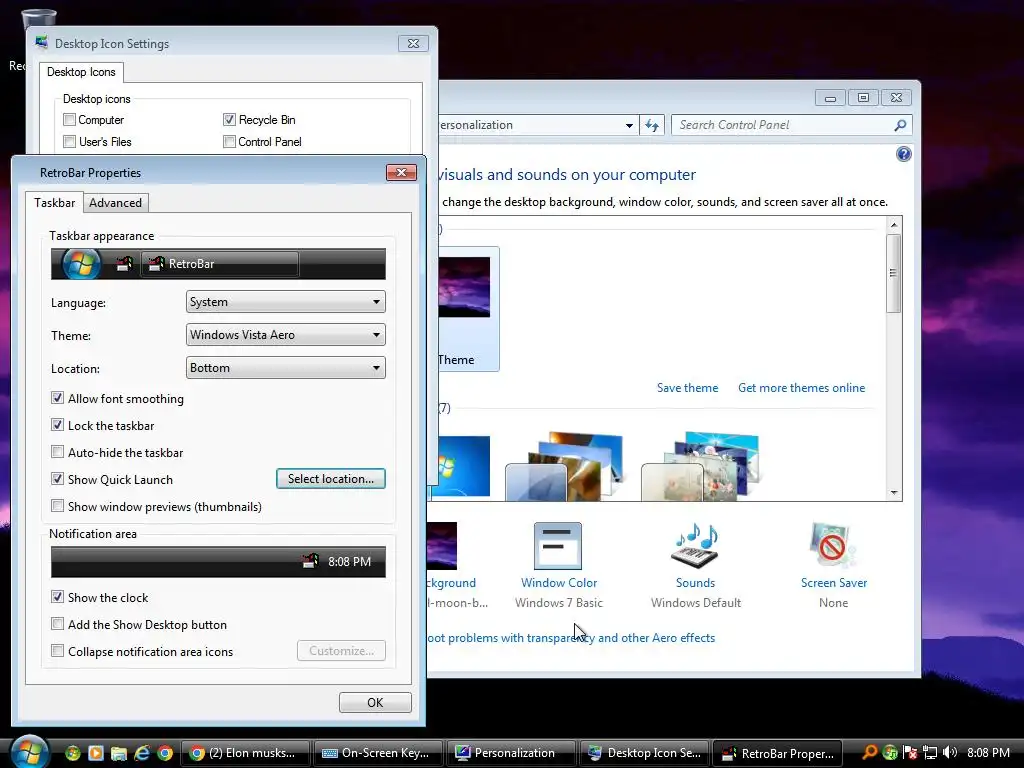
Task: Open the media player Quick Launch icon
Action: (x=95, y=753)
